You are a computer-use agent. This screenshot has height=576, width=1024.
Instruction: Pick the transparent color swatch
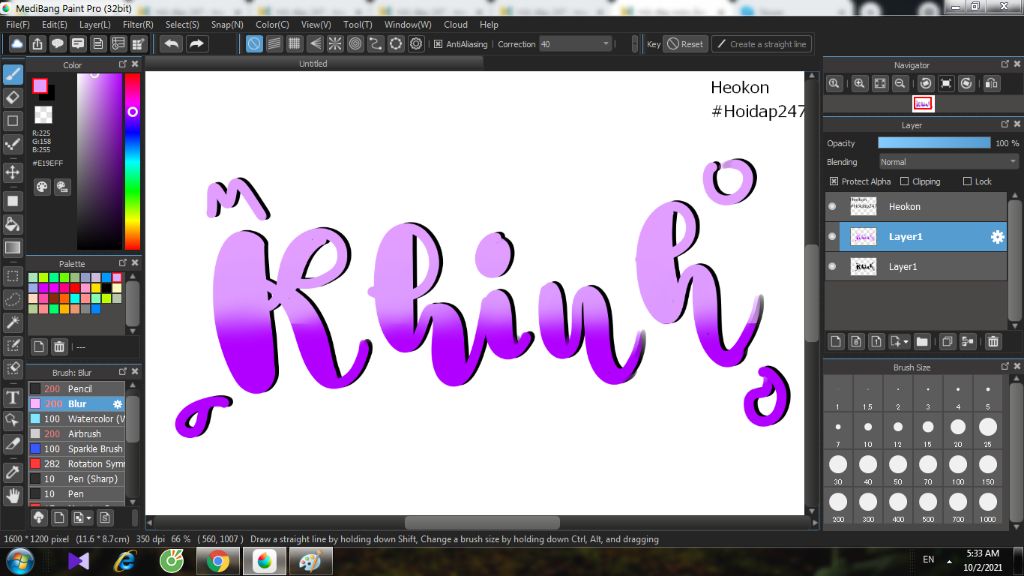point(43,115)
